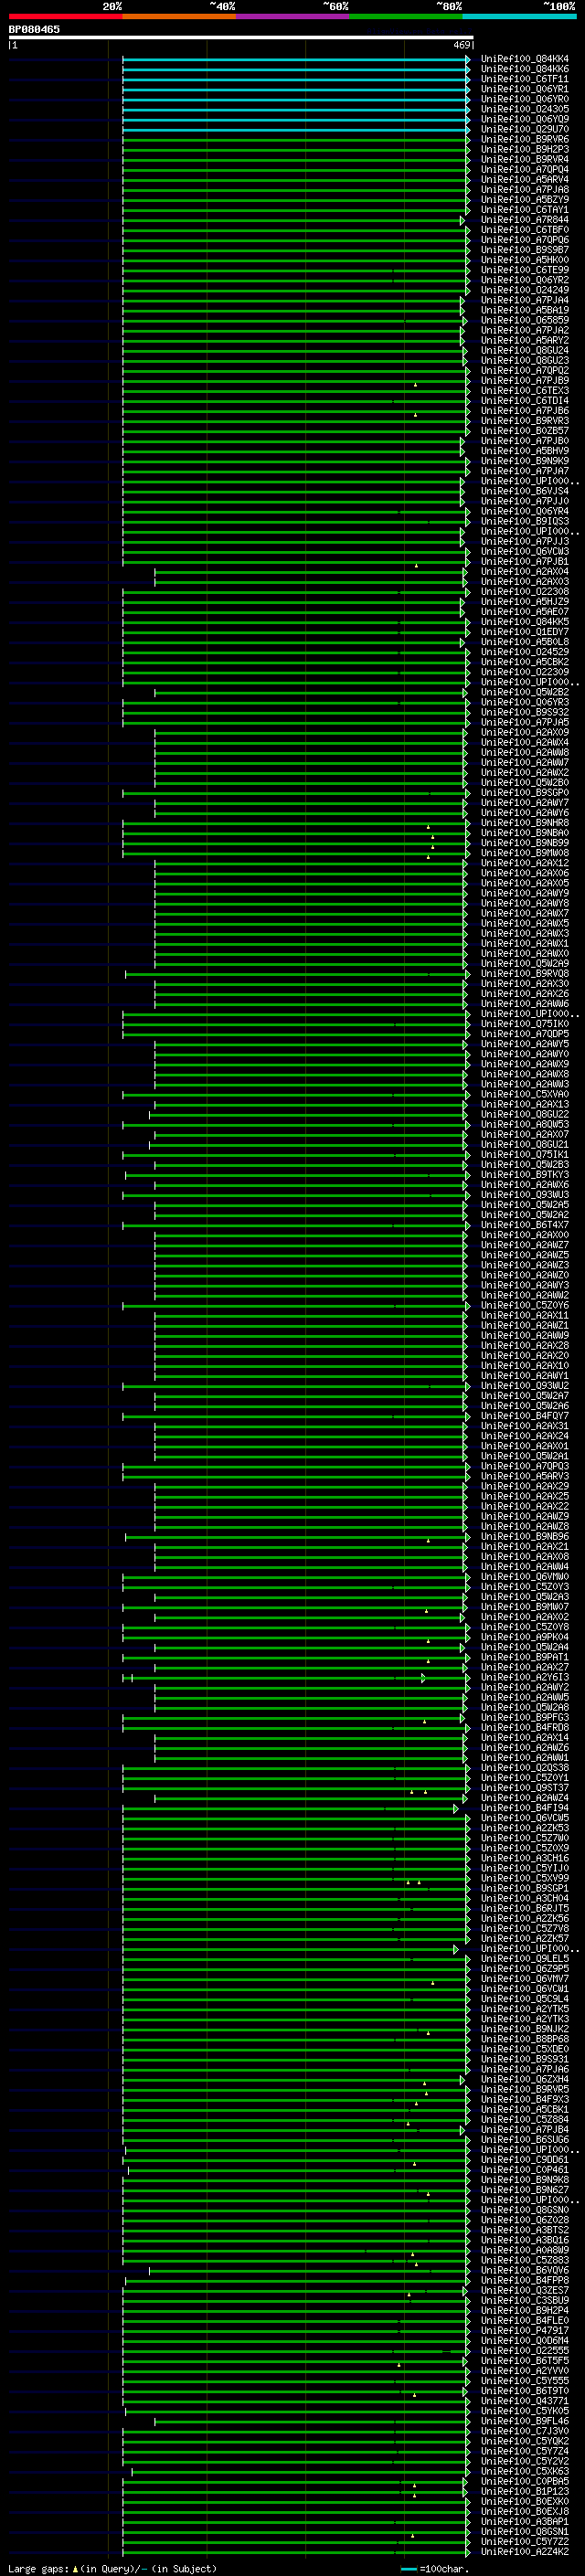Select the text UniRef100_C6TEX3

(525, 391)
